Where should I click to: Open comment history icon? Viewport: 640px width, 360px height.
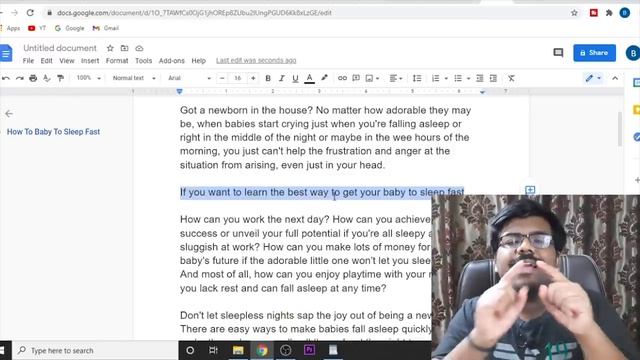[558, 53]
